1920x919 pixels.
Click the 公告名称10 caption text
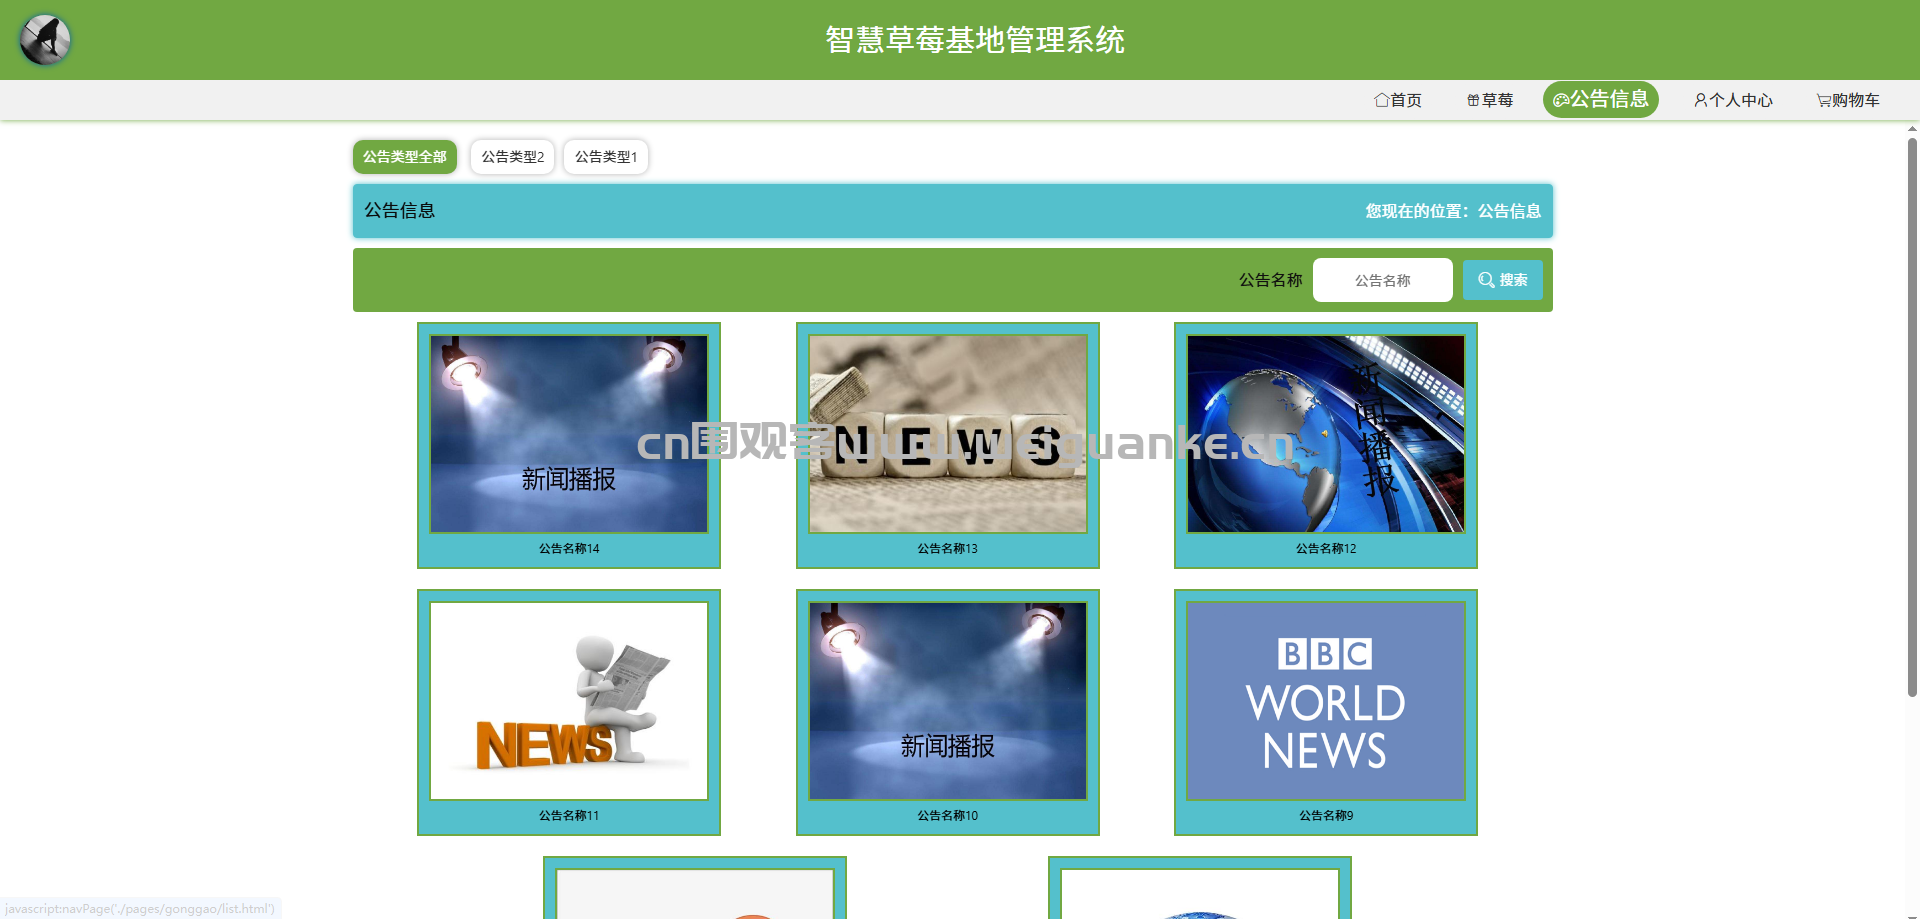(x=948, y=816)
